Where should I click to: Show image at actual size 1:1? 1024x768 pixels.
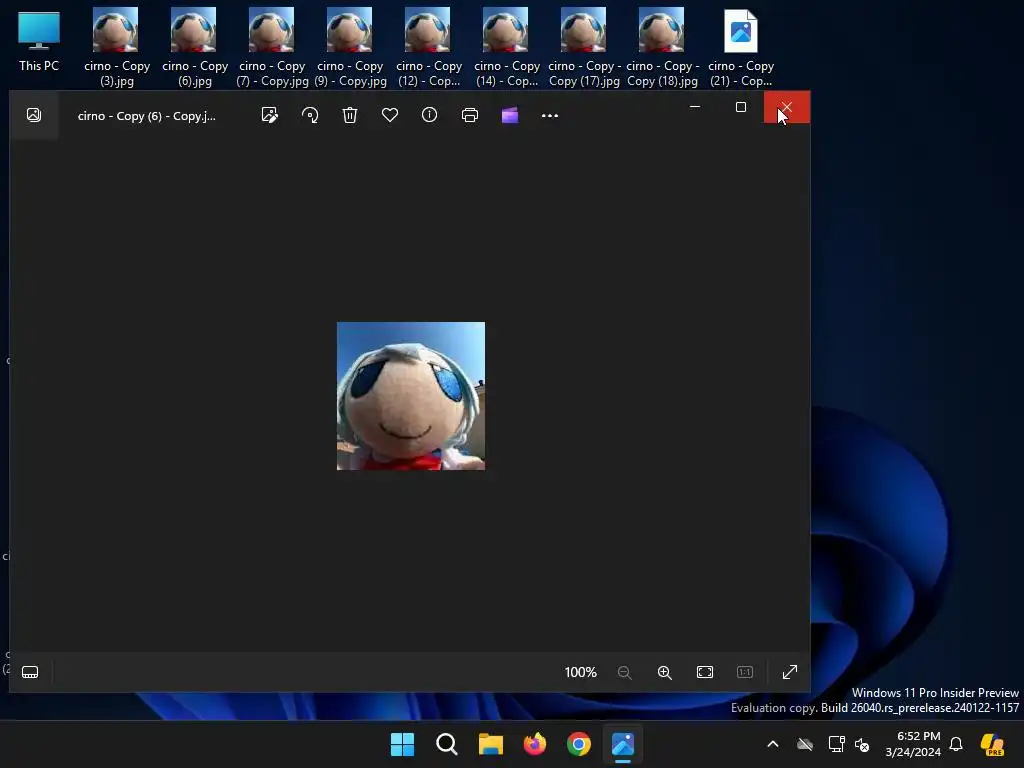[x=745, y=672]
